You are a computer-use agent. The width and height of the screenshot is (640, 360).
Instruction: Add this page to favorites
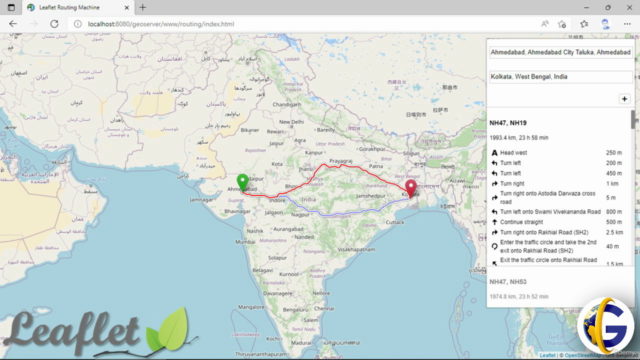[562, 24]
